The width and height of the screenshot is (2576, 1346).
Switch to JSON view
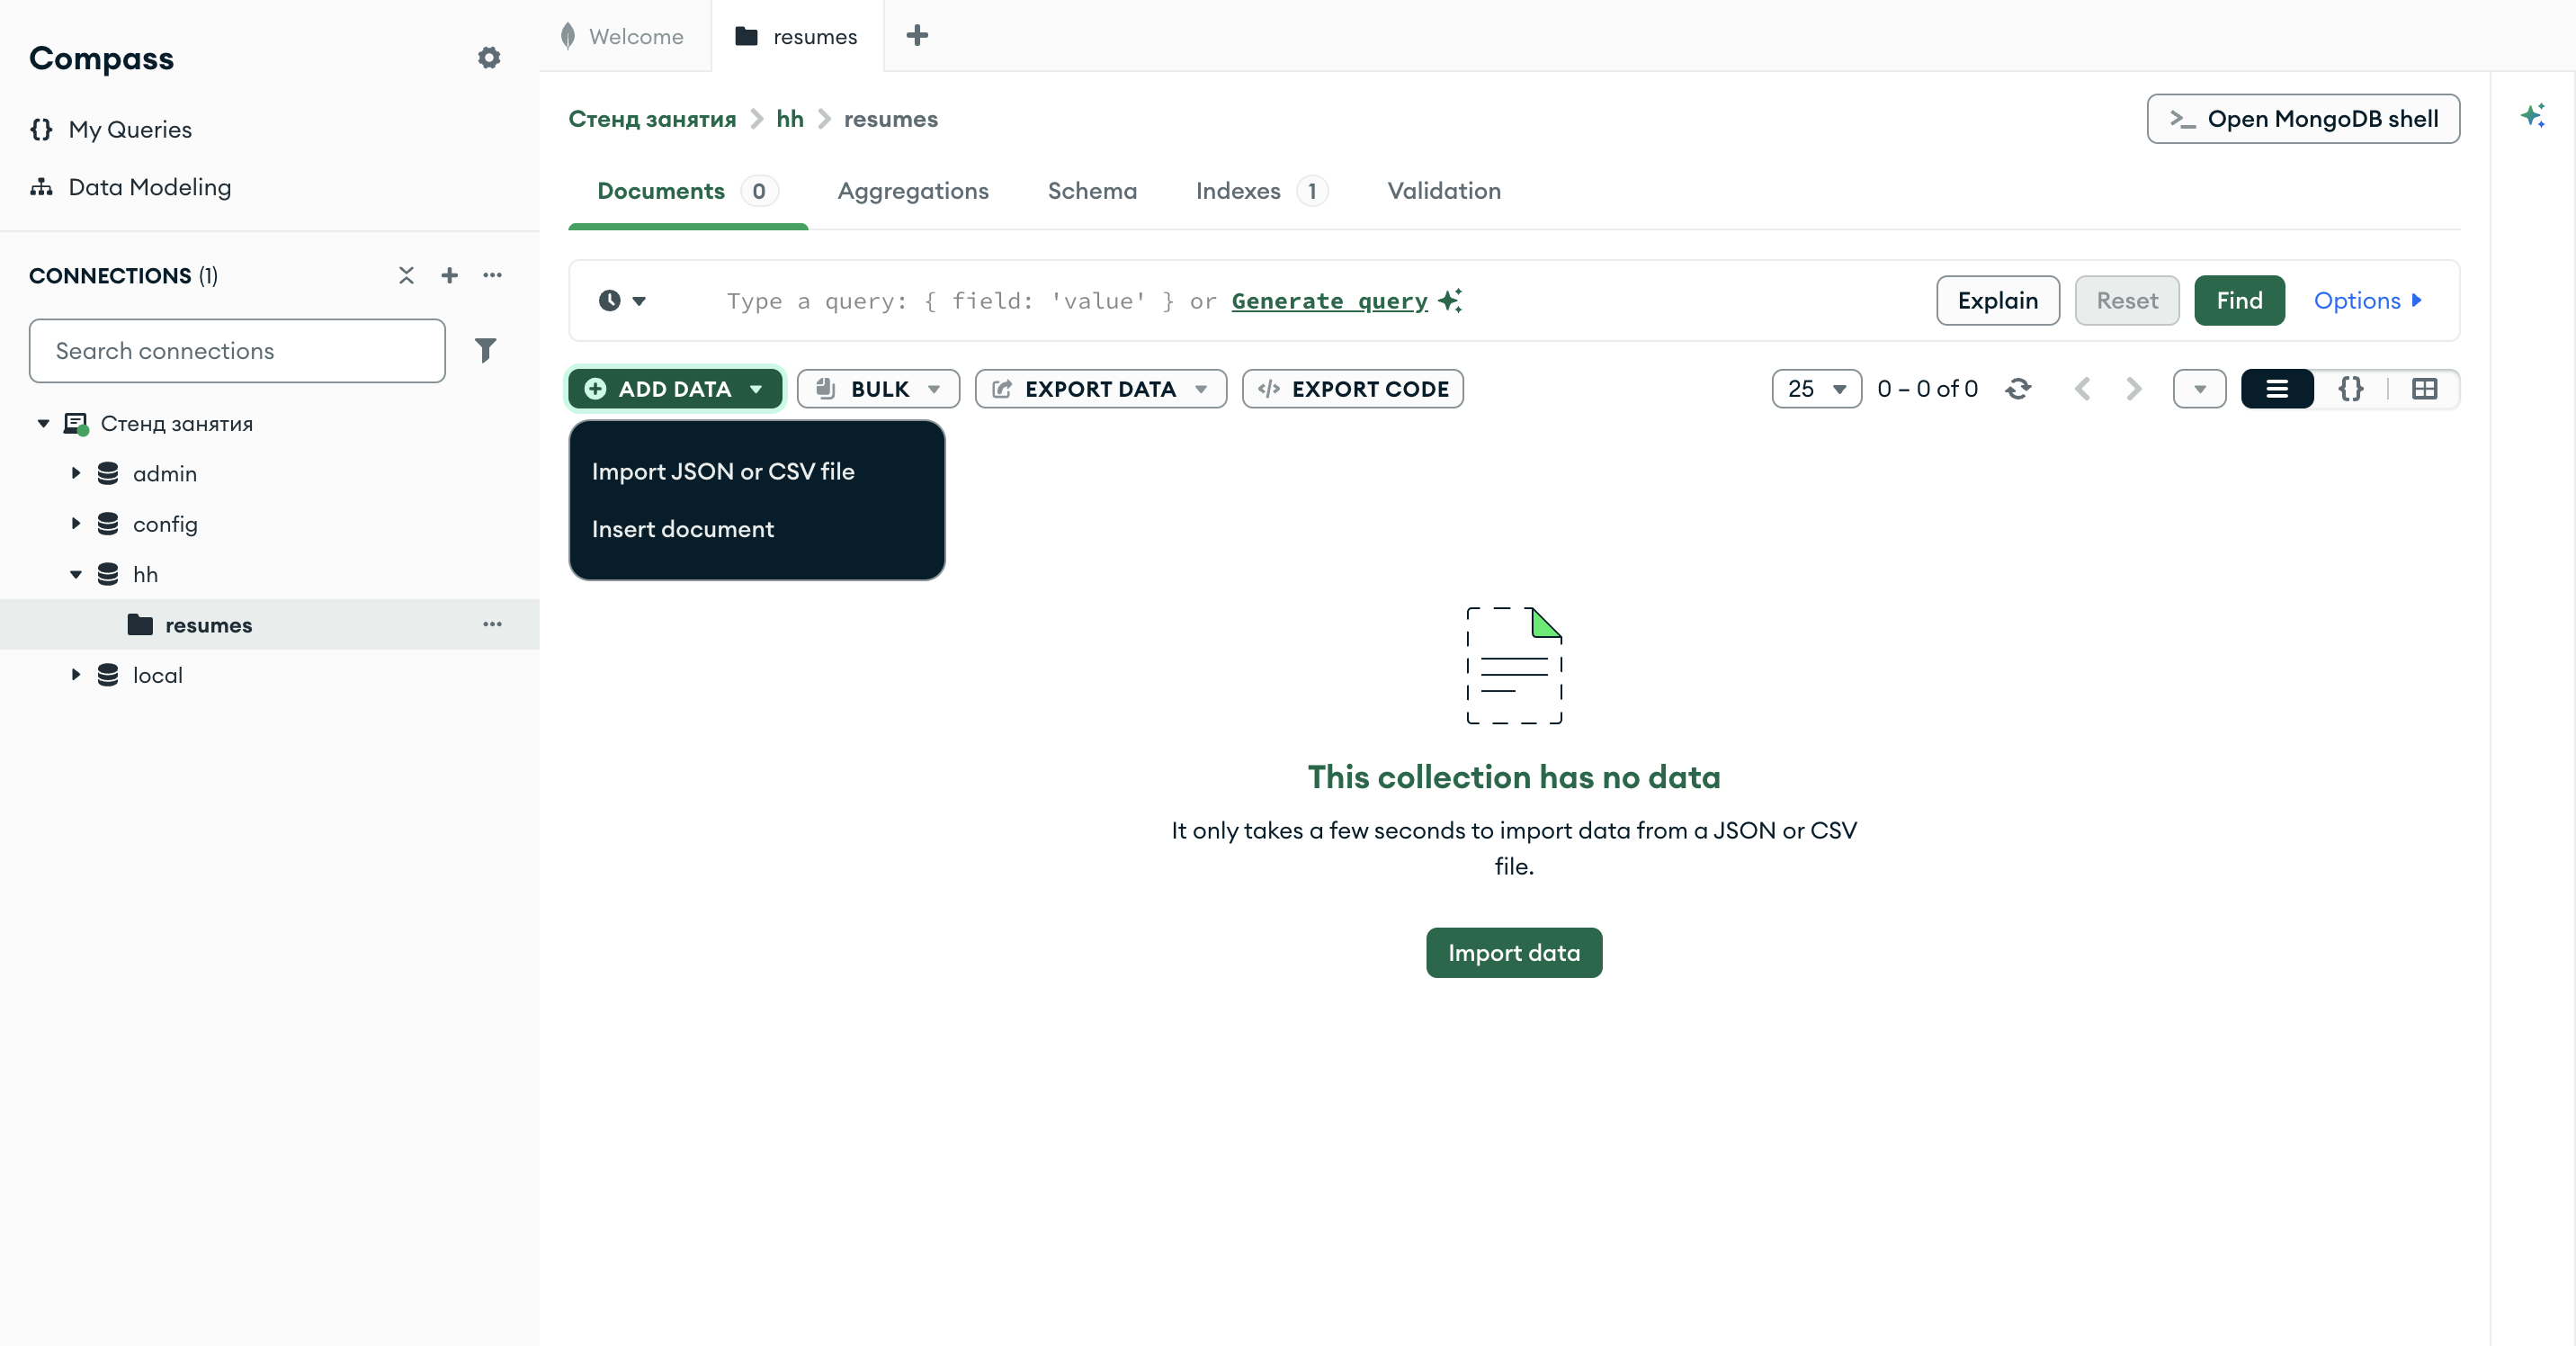point(2351,389)
